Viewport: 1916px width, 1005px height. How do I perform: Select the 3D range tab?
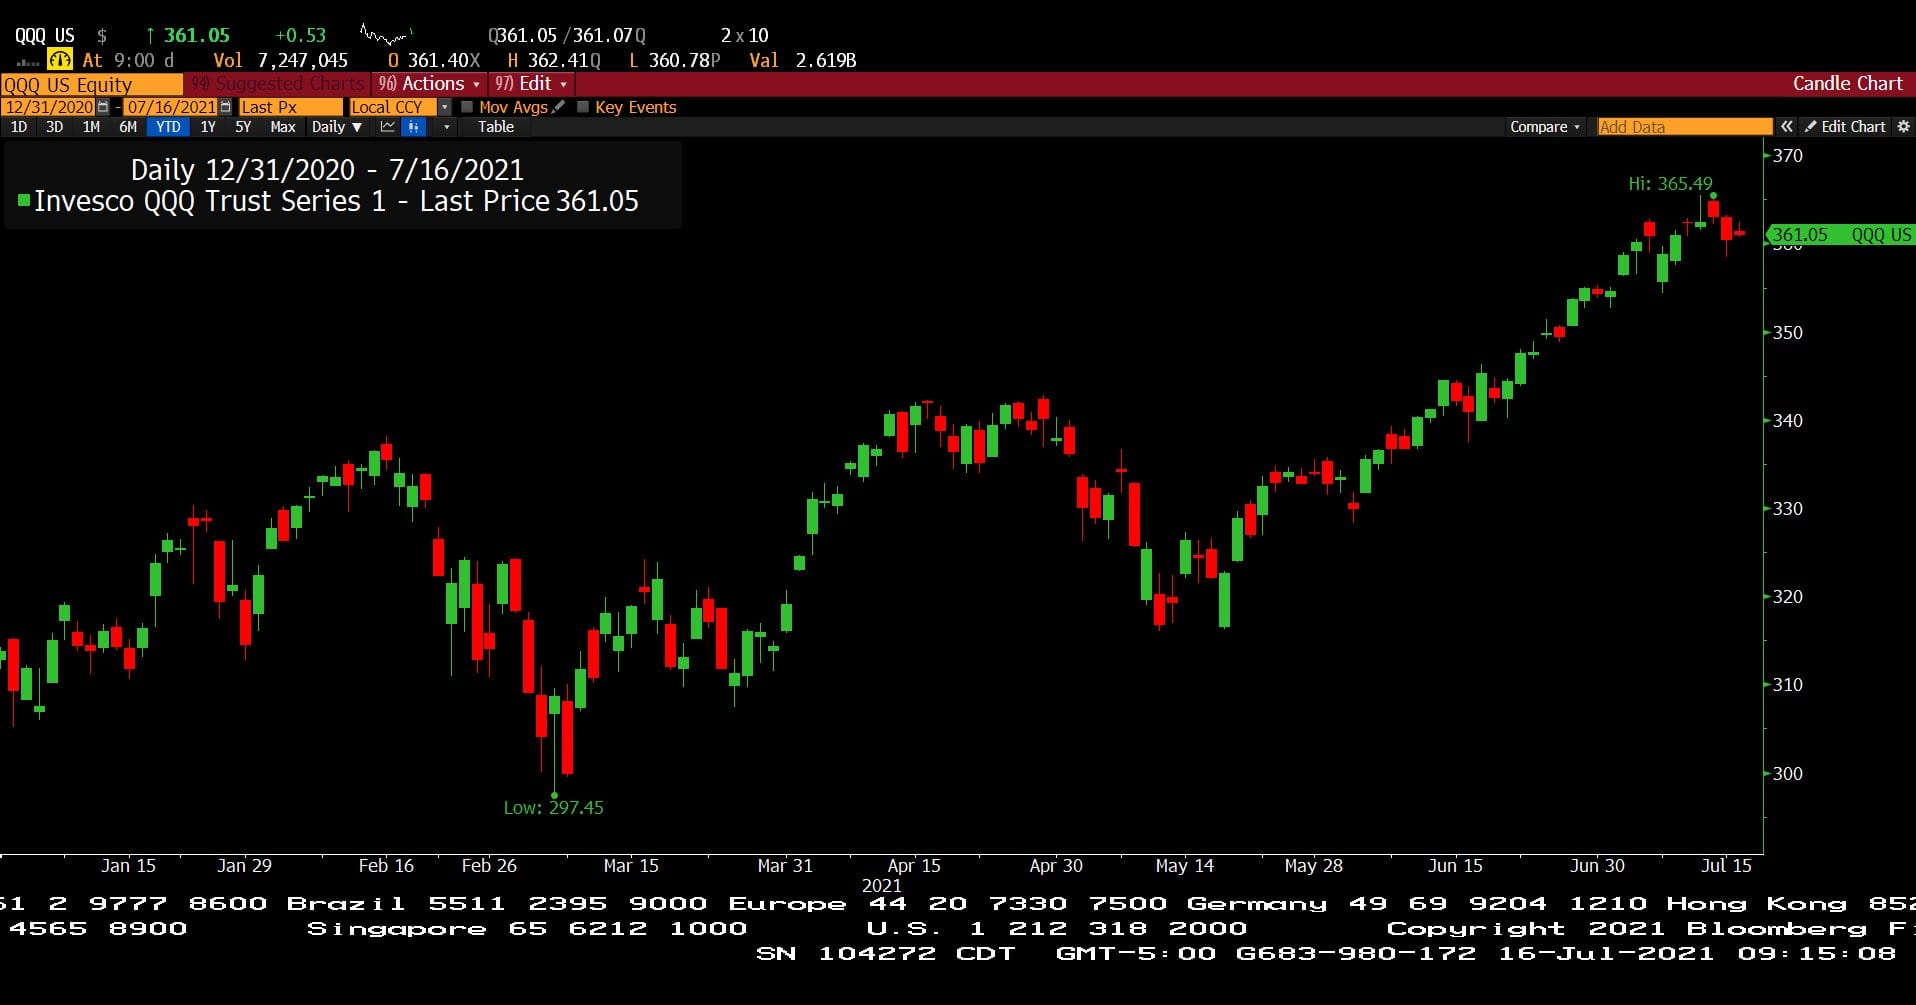[x=55, y=127]
